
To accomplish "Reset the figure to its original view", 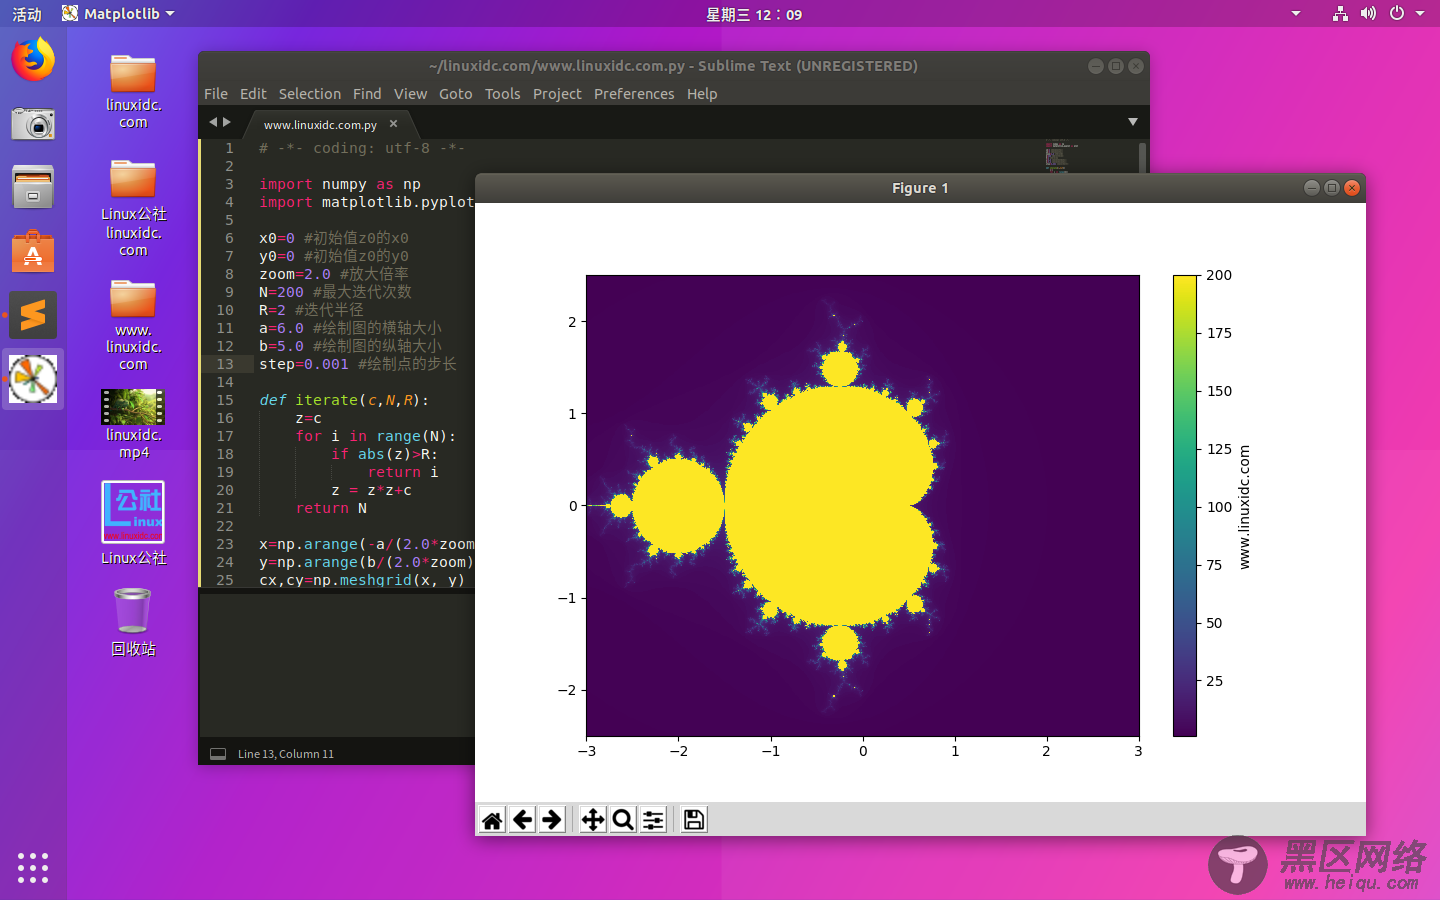I will (492, 820).
